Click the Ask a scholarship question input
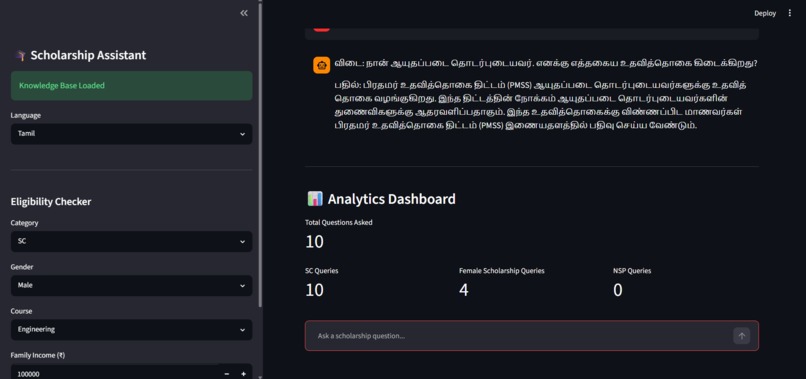 click(521, 336)
